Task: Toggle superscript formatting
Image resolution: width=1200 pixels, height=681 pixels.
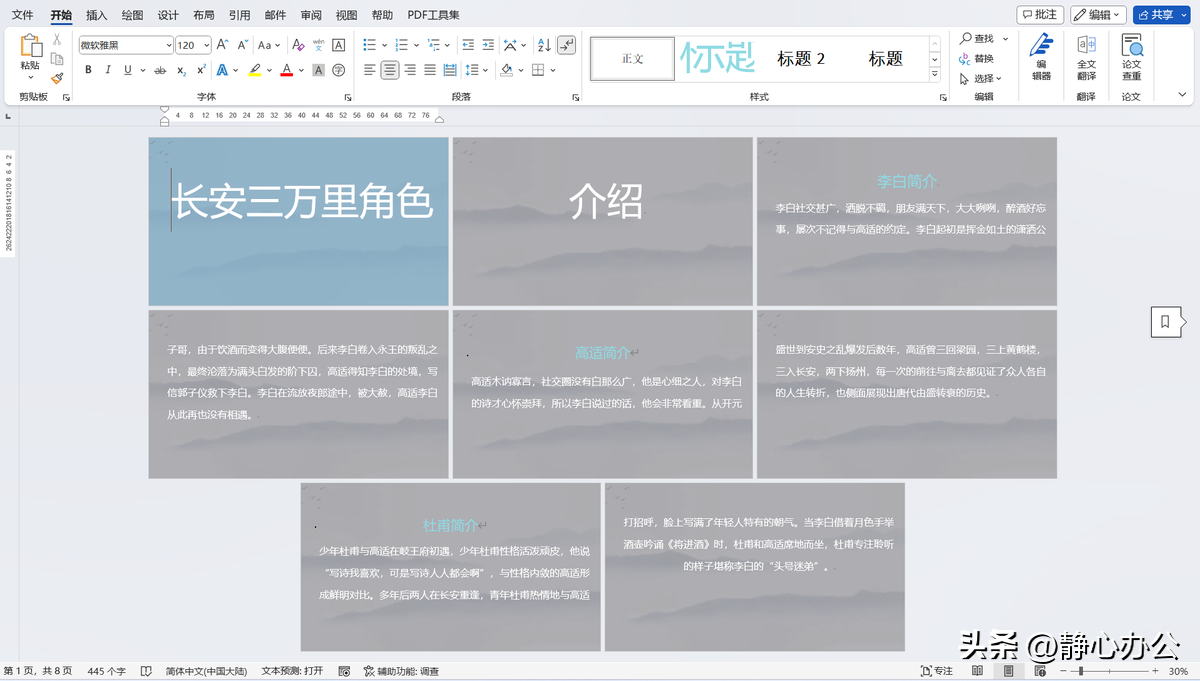Action: click(201, 70)
